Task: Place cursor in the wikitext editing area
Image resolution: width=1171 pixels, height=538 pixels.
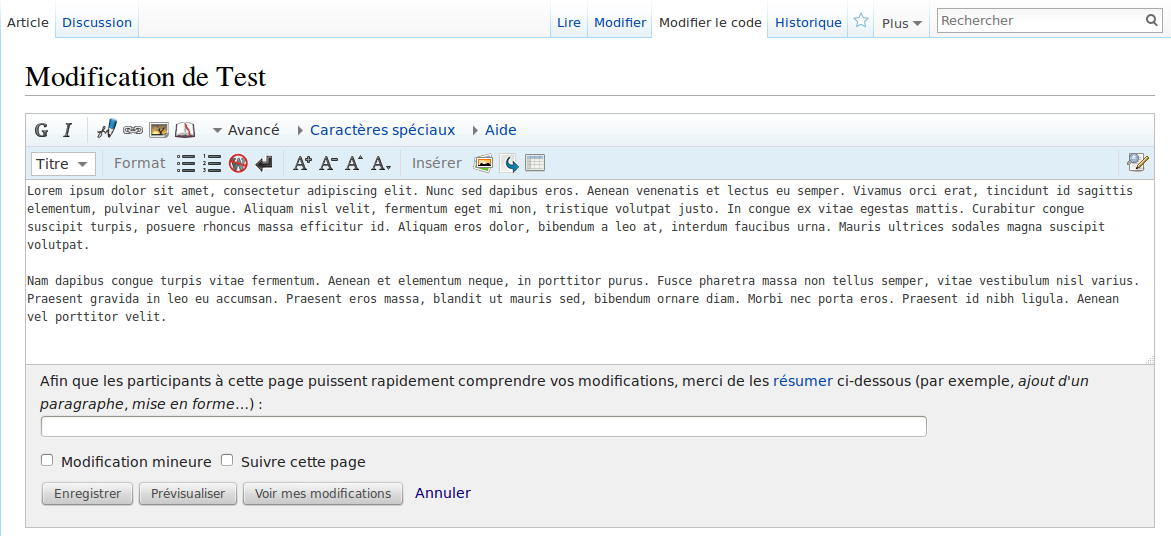Action: click(x=590, y=271)
